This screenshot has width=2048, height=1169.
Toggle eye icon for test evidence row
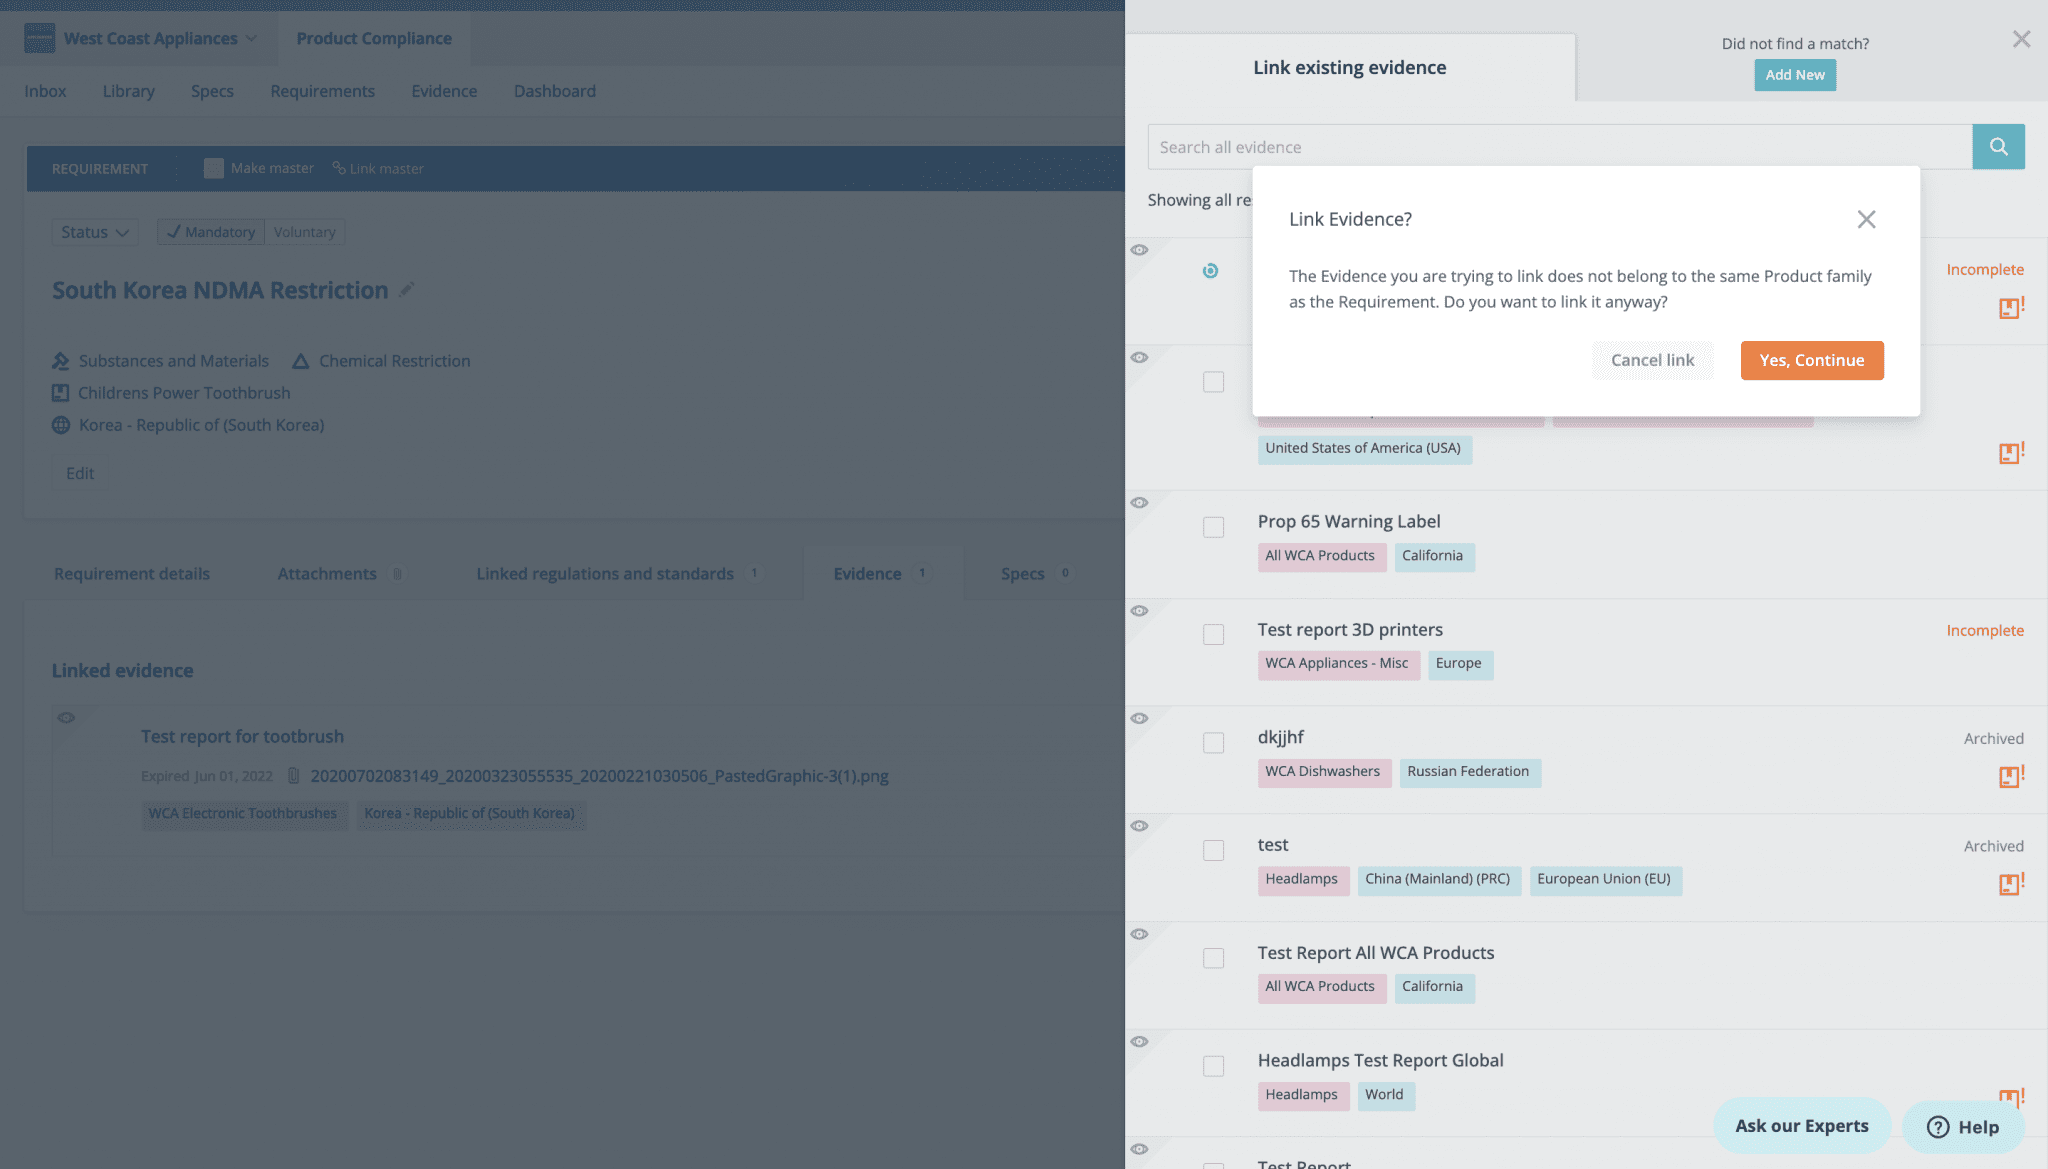[x=1139, y=826]
